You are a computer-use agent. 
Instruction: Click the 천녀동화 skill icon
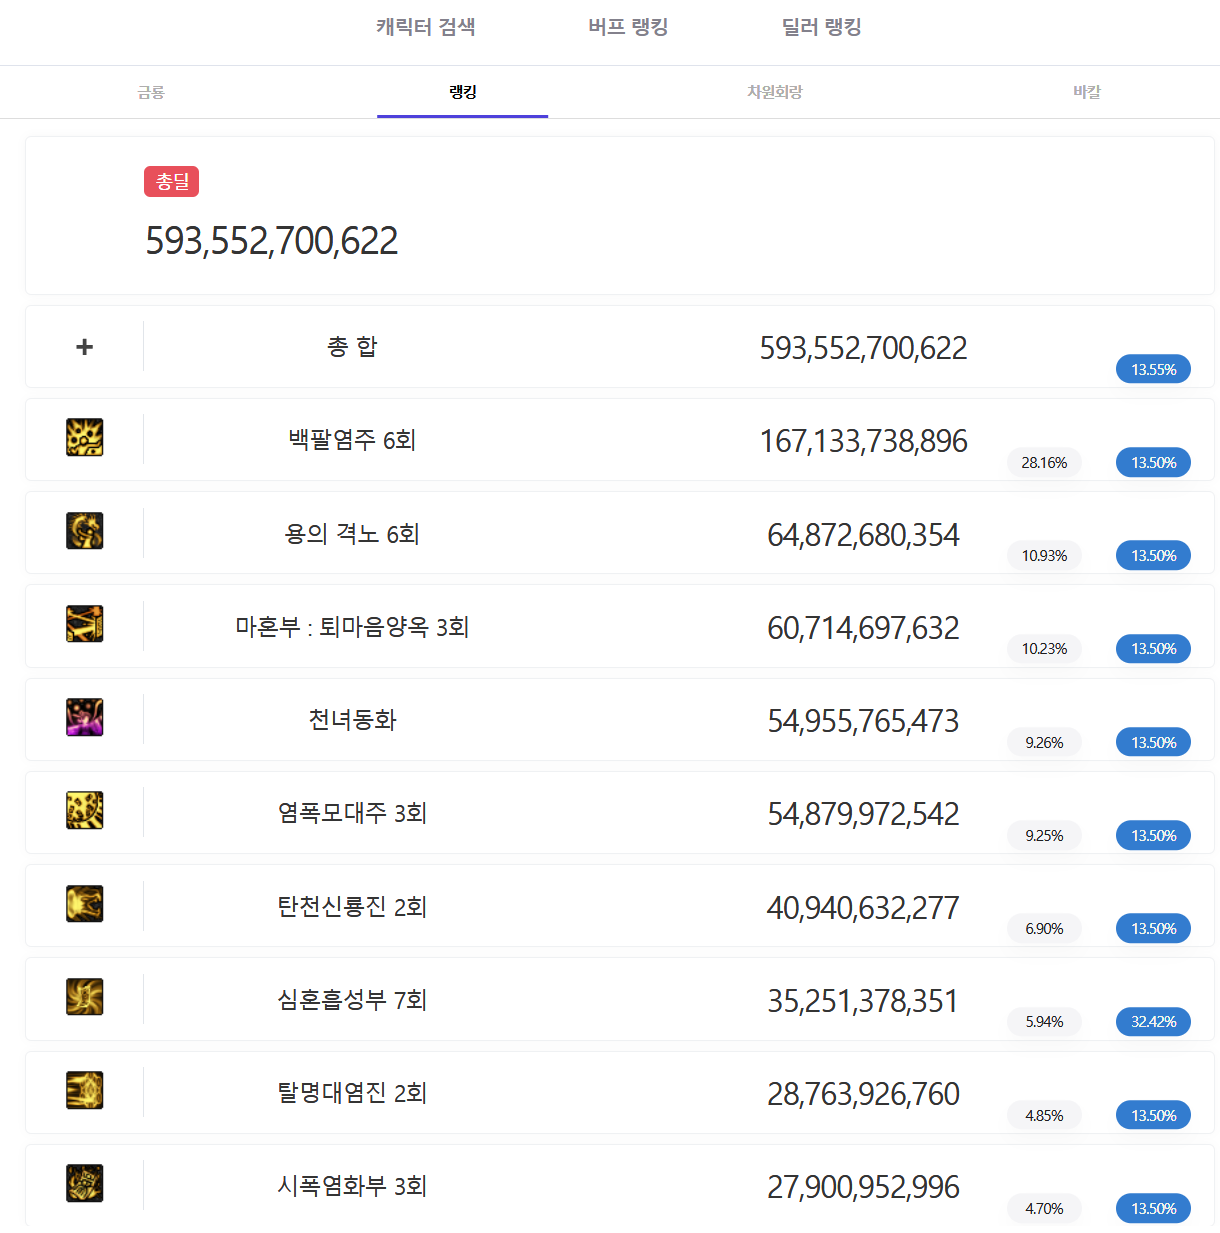85,717
